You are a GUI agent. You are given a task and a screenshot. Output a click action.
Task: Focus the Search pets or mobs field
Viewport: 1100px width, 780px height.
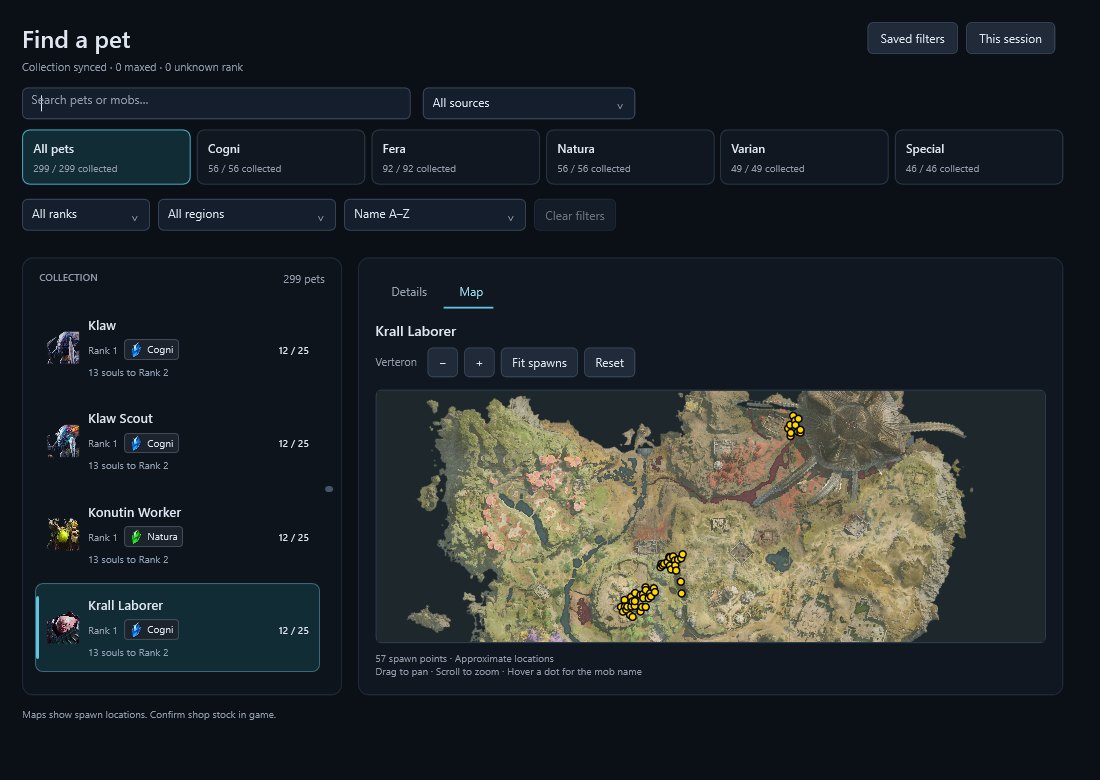click(x=216, y=103)
